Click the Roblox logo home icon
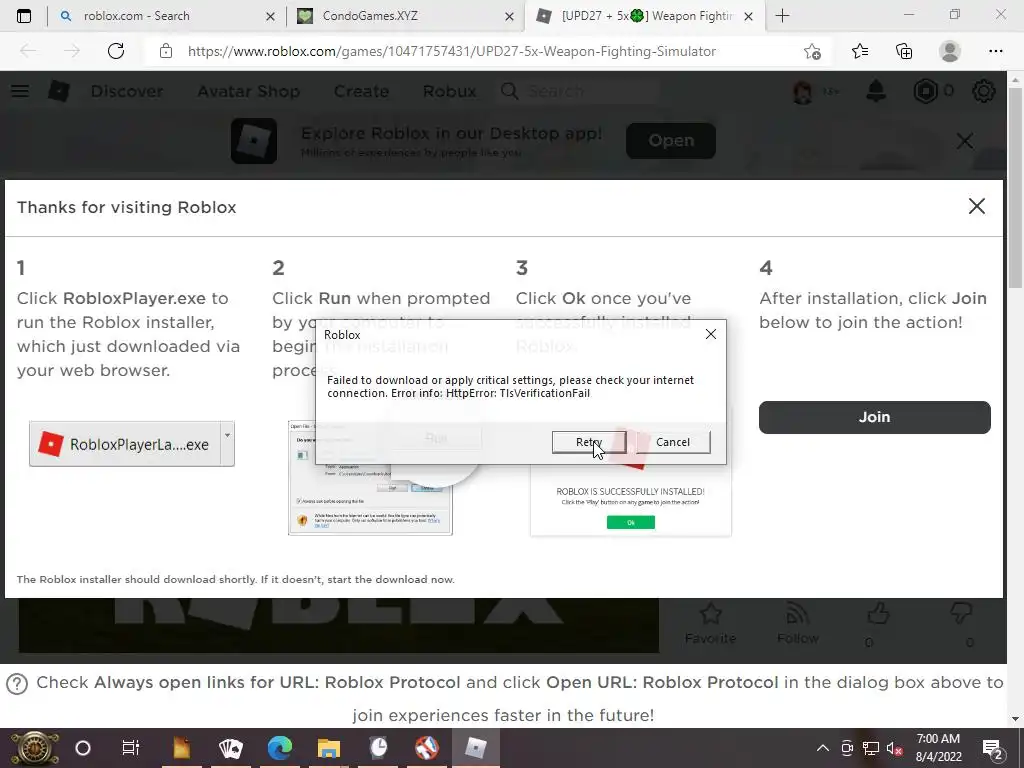The height and width of the screenshot is (768, 1024). pyautogui.click(x=59, y=91)
